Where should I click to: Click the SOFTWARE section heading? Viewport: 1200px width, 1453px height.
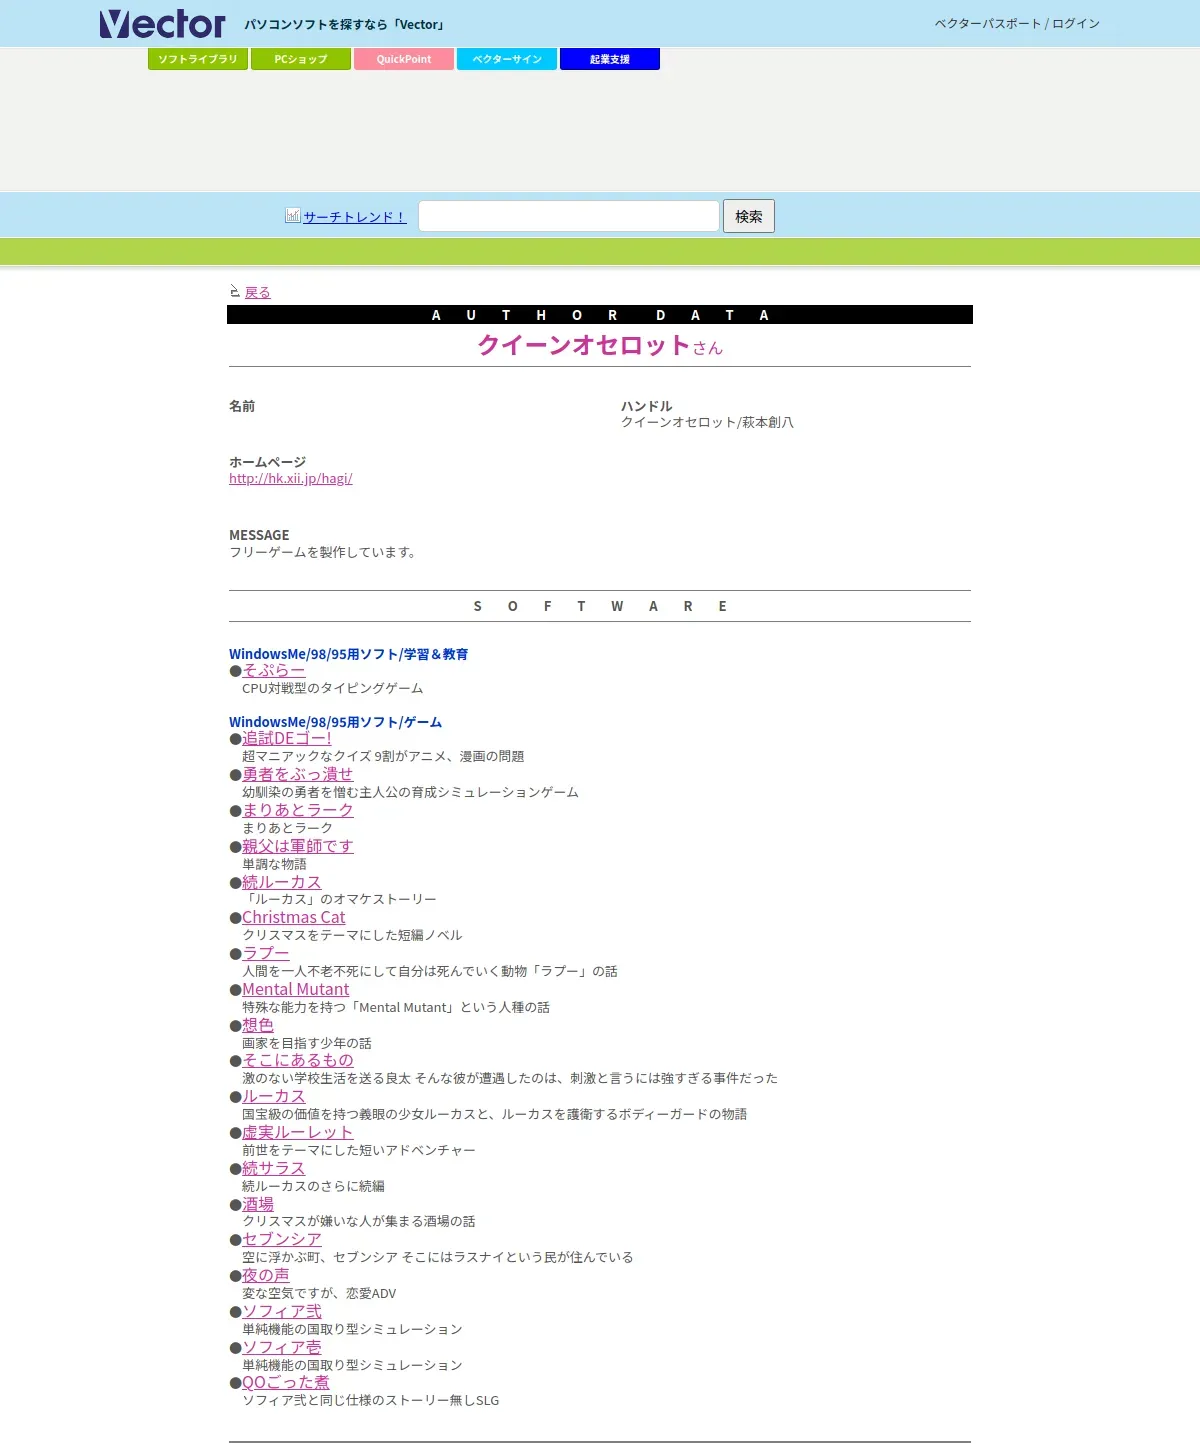tap(600, 606)
